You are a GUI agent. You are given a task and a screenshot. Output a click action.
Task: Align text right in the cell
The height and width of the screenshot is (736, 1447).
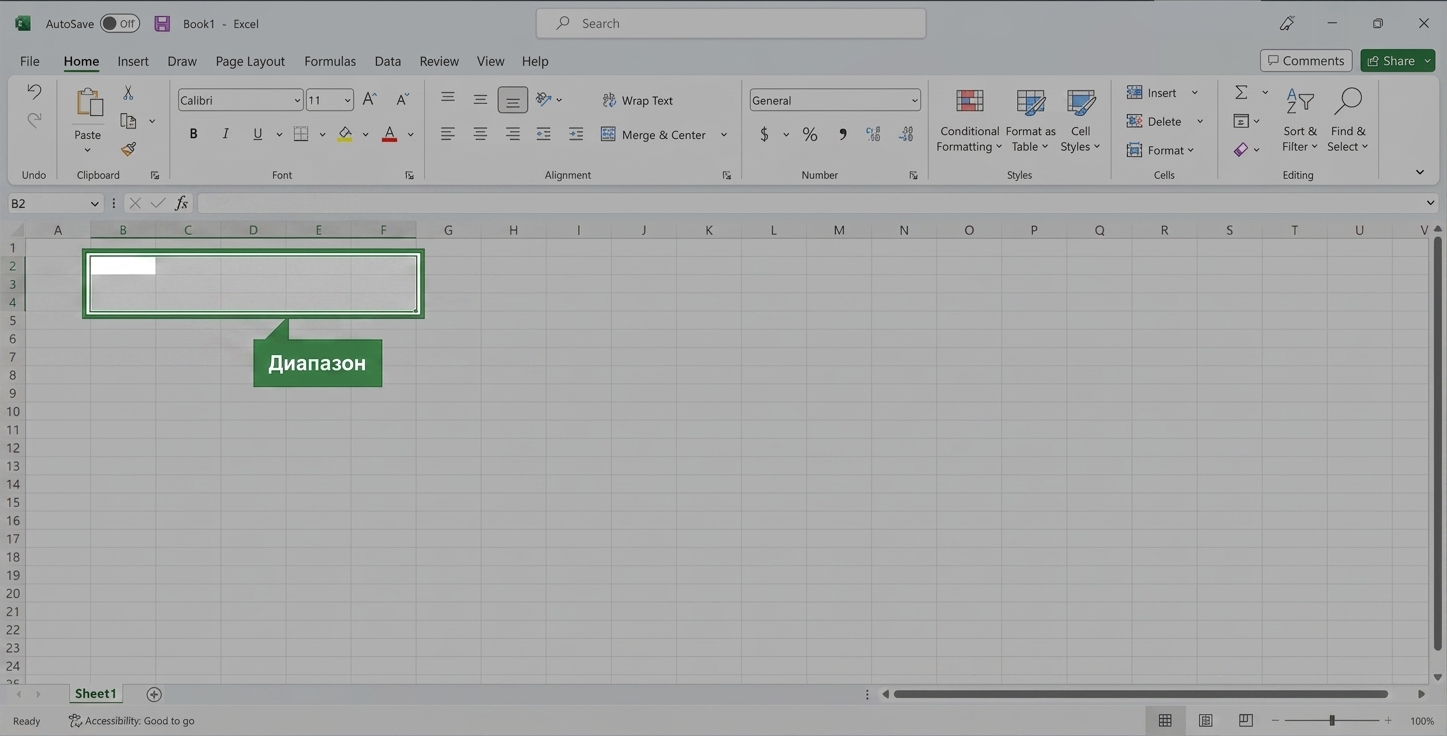[x=512, y=134]
